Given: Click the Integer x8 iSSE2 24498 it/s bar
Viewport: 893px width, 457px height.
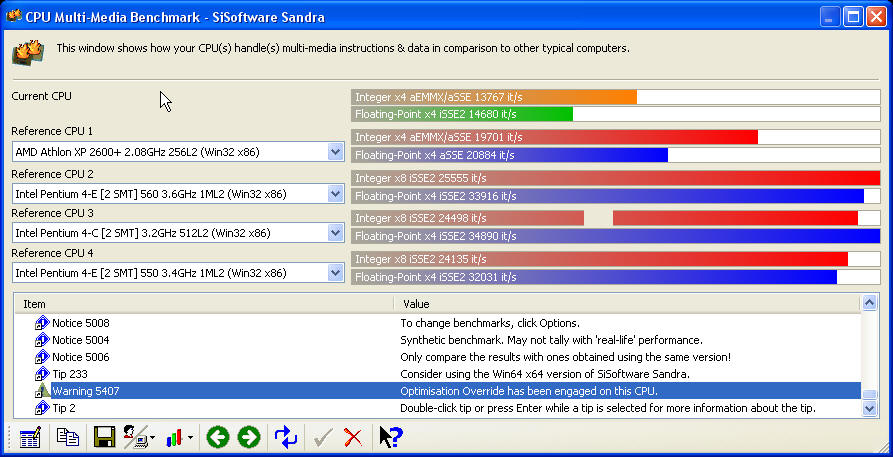Looking at the screenshot, I should point(616,218).
